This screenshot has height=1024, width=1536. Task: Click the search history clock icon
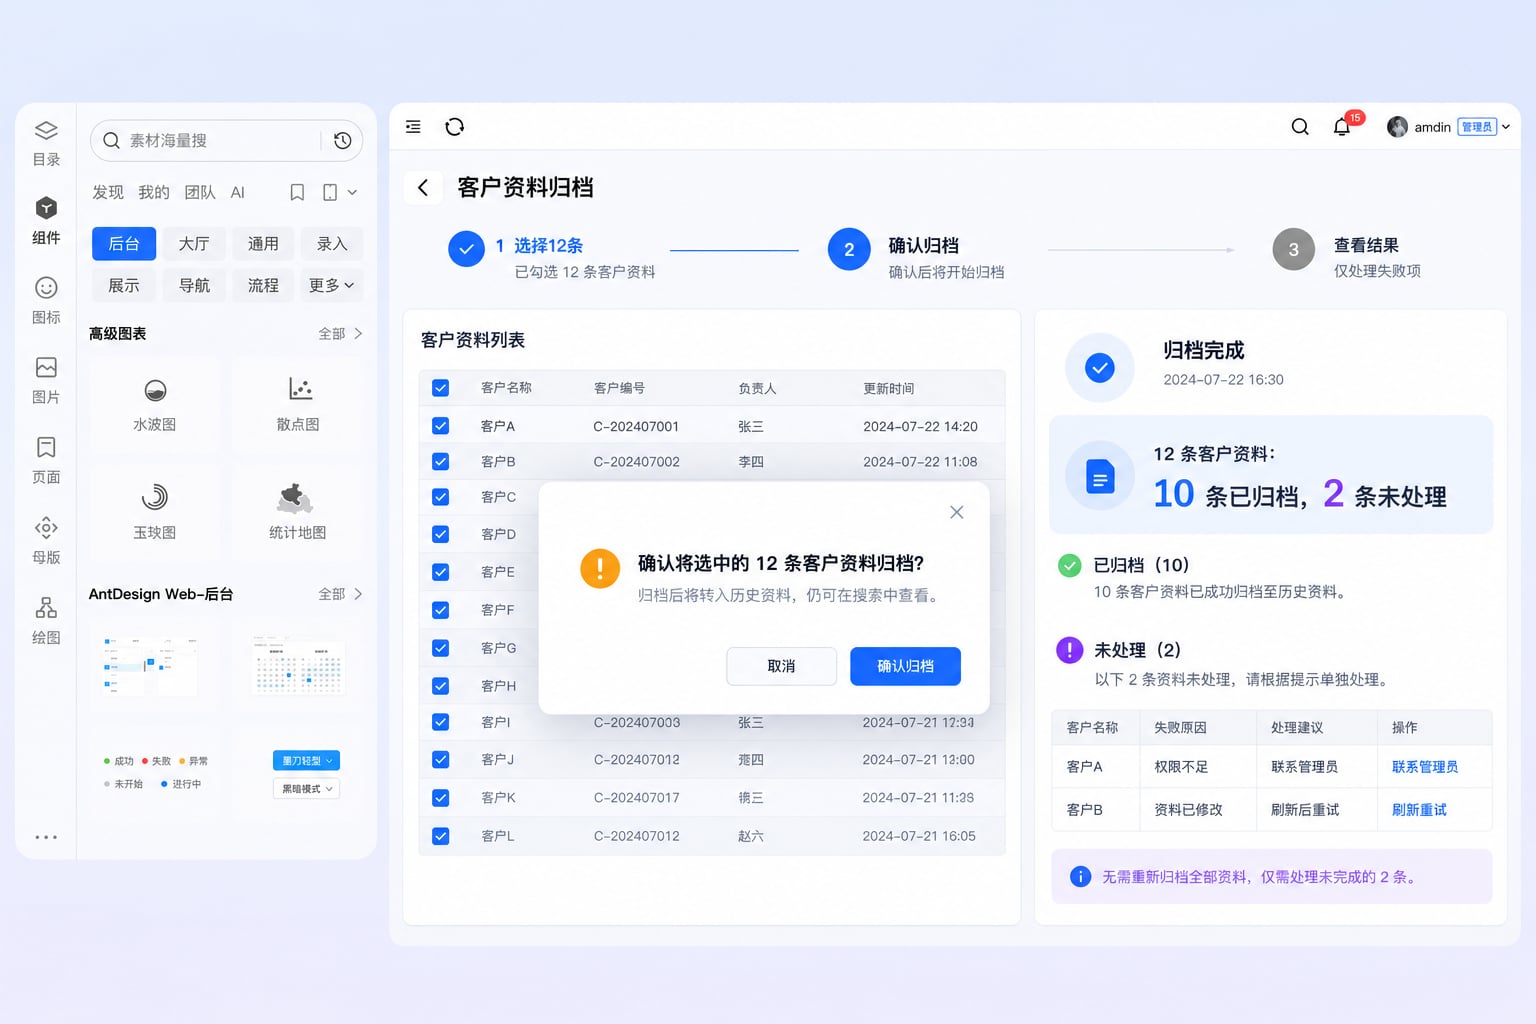tap(342, 141)
